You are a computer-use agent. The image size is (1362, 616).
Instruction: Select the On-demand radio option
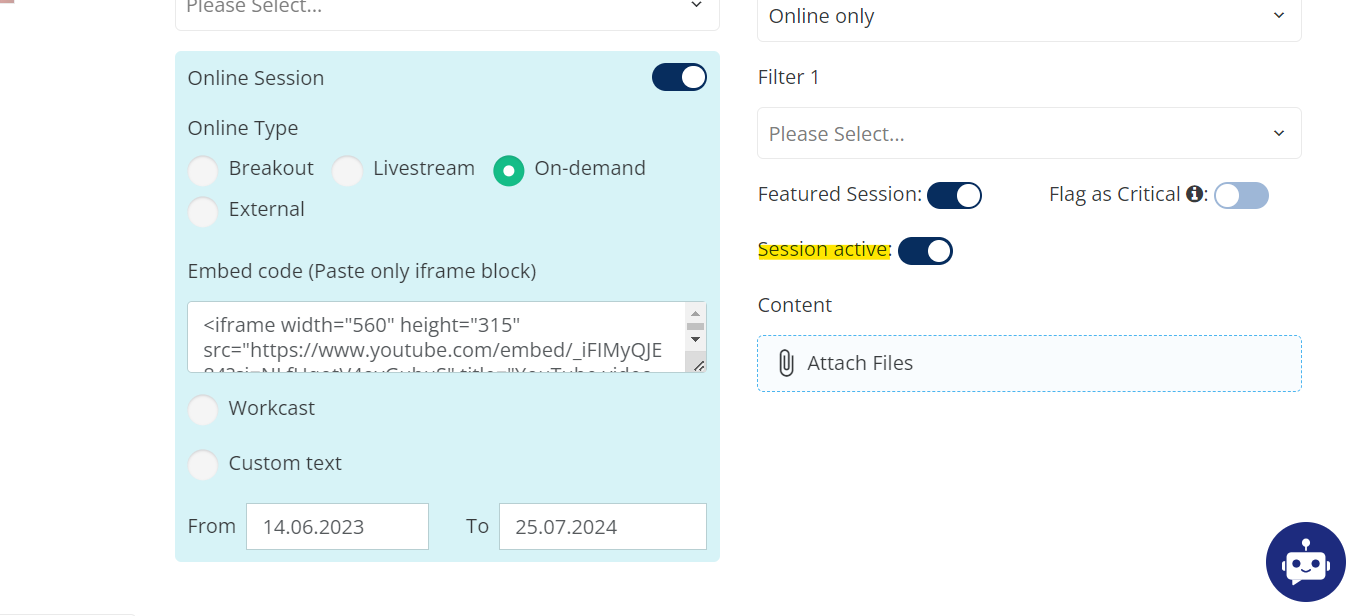509,171
